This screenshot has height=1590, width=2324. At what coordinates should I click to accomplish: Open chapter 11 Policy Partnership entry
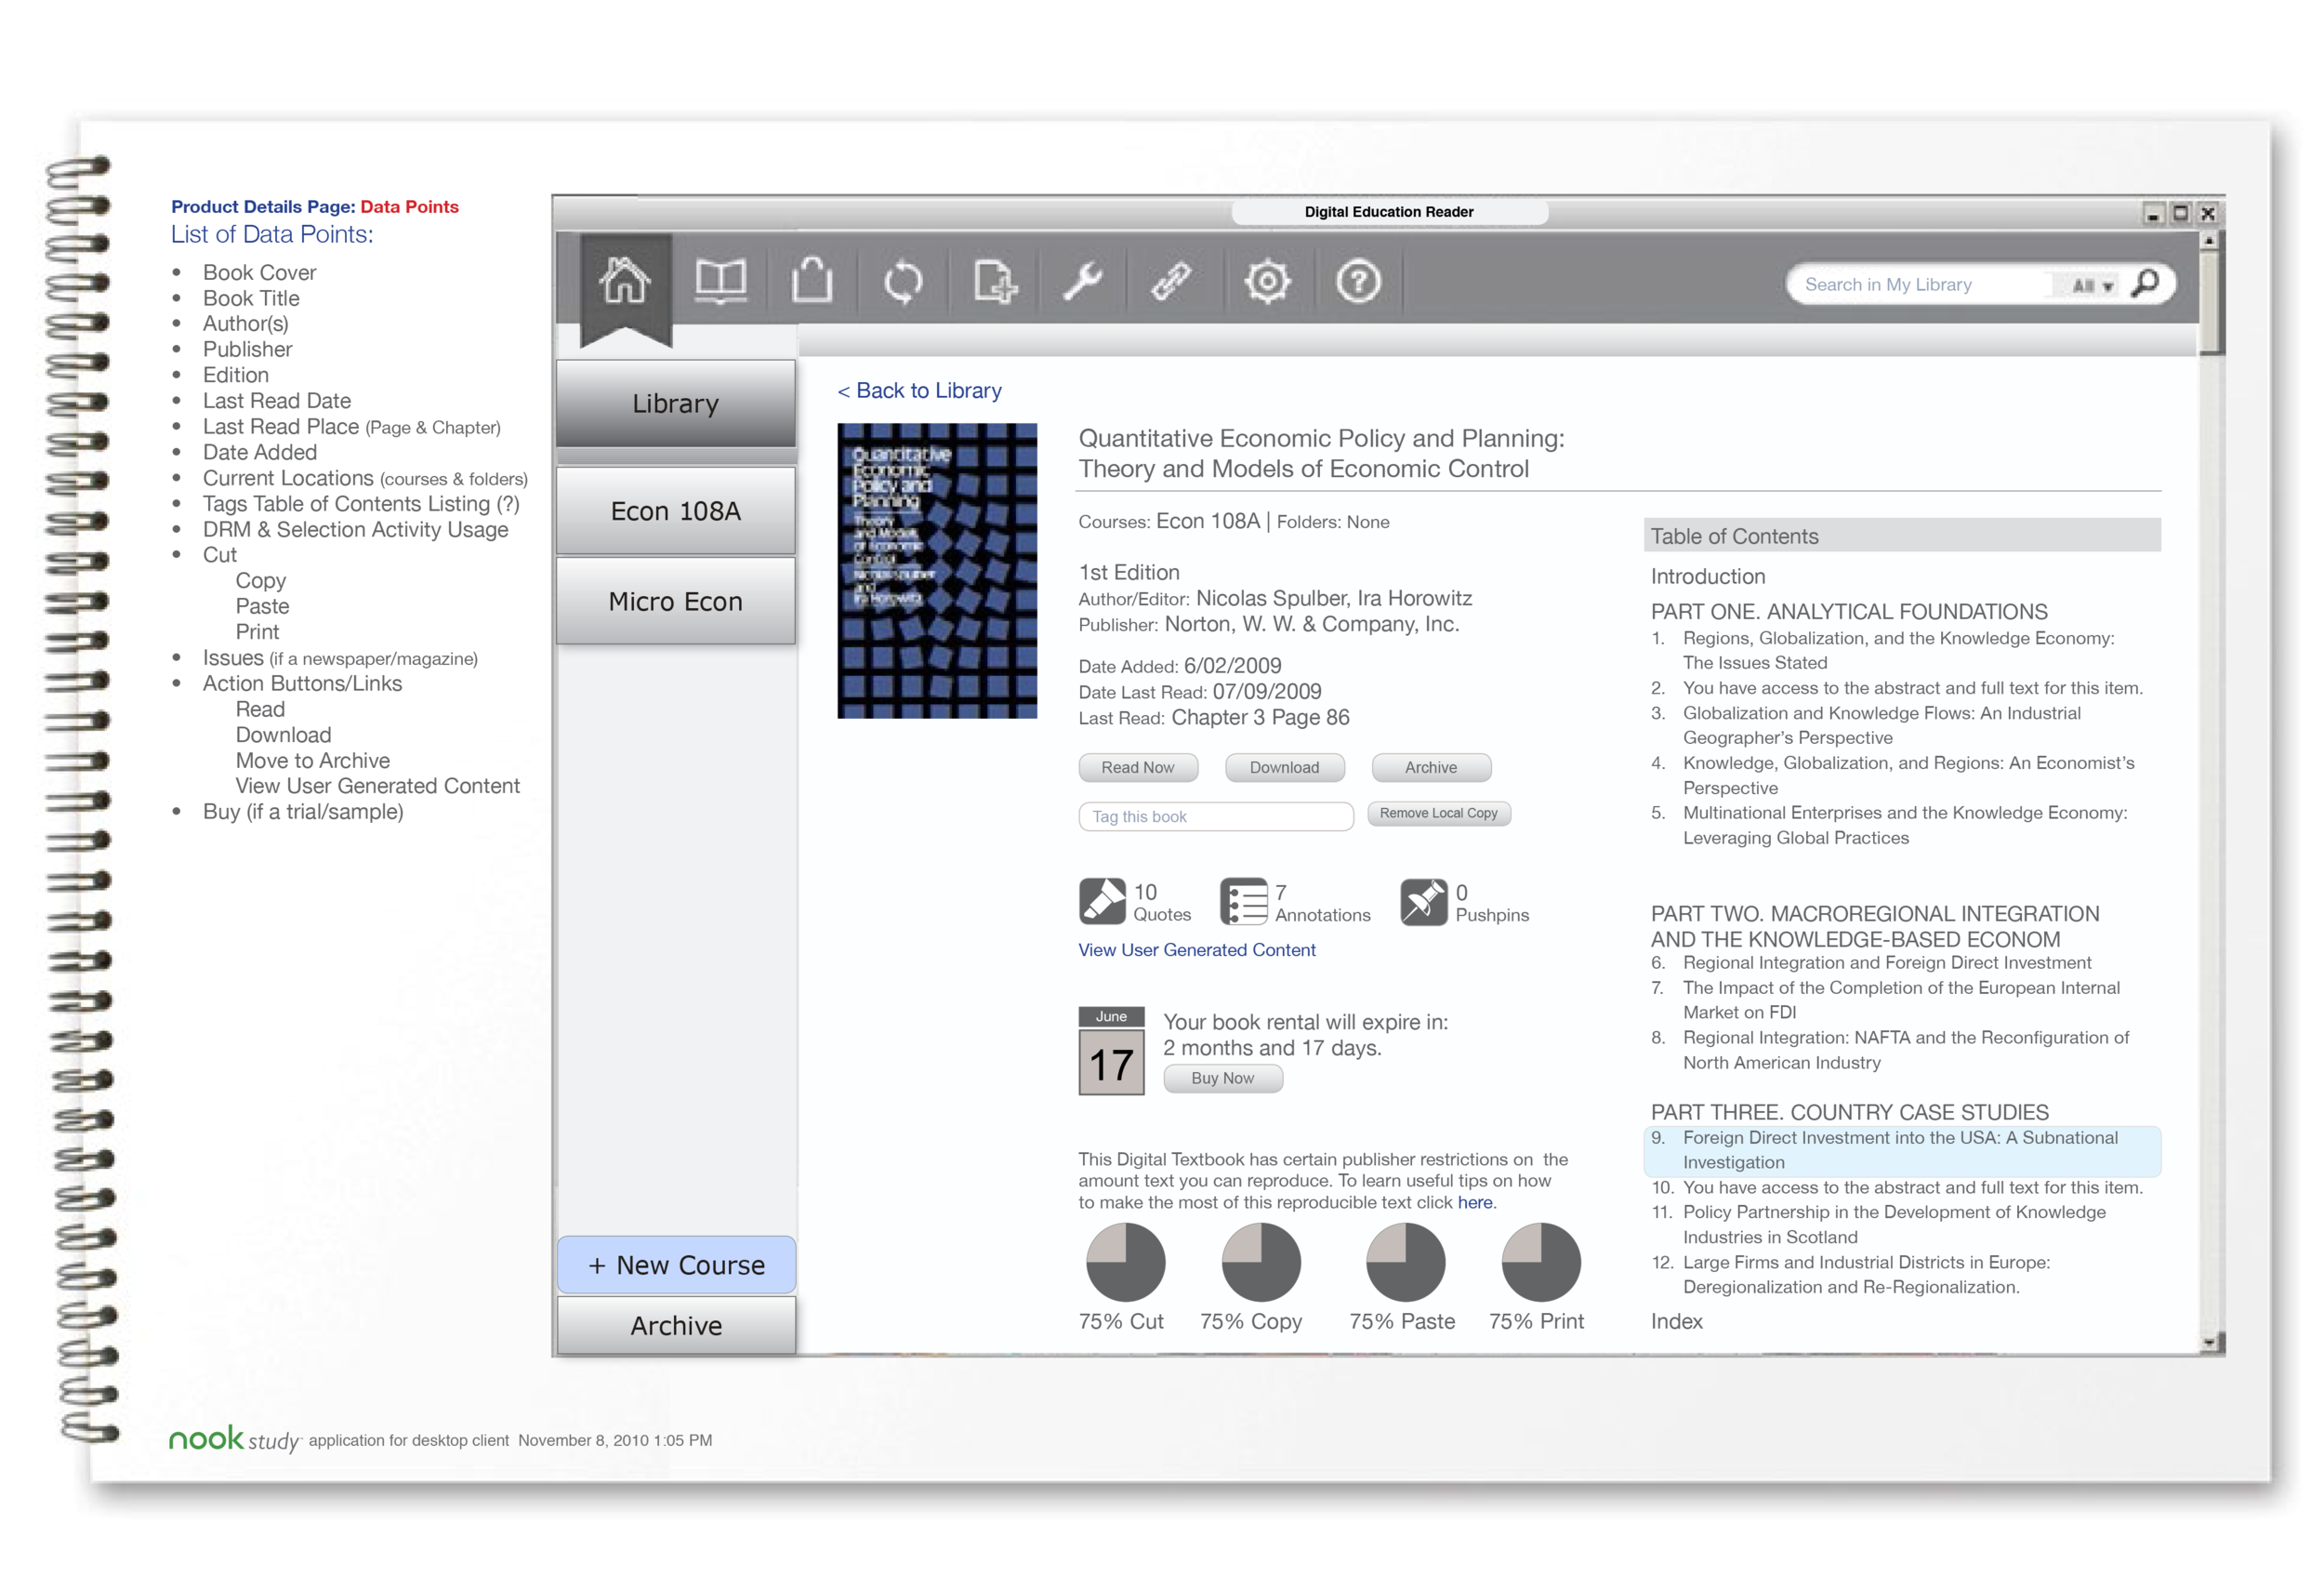pyautogui.click(x=1878, y=1224)
